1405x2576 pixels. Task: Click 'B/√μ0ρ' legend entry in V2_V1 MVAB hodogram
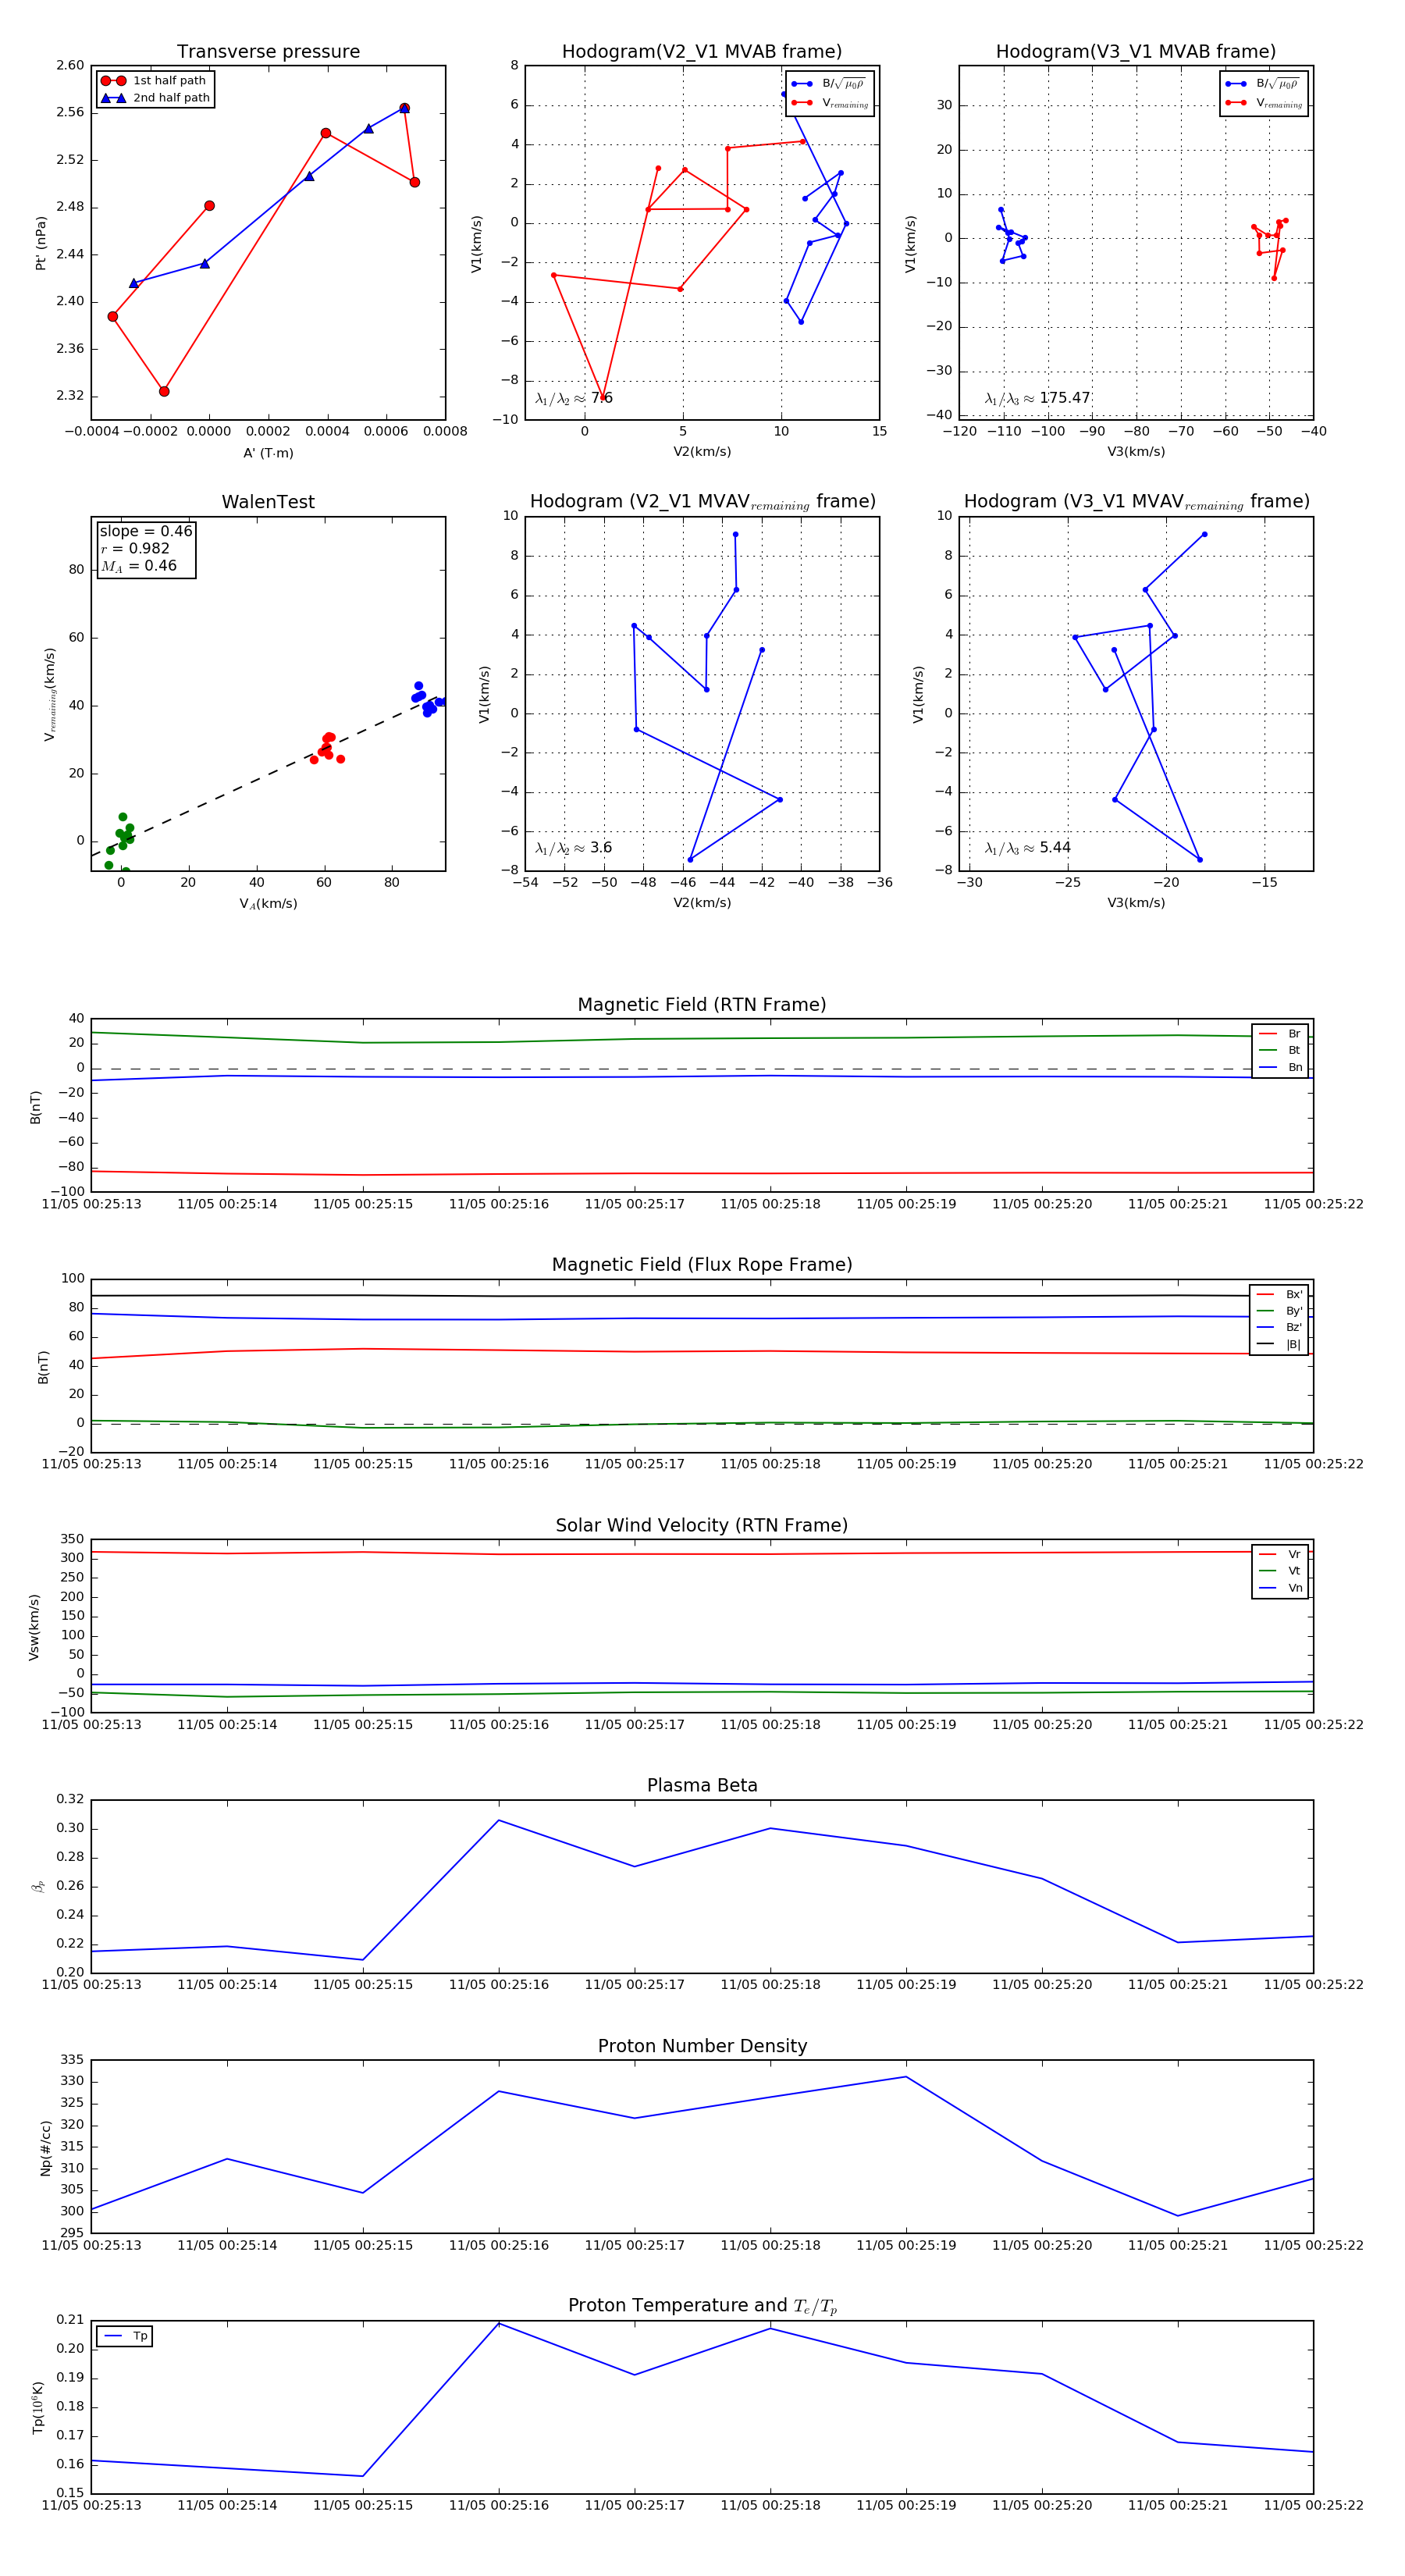[829, 84]
